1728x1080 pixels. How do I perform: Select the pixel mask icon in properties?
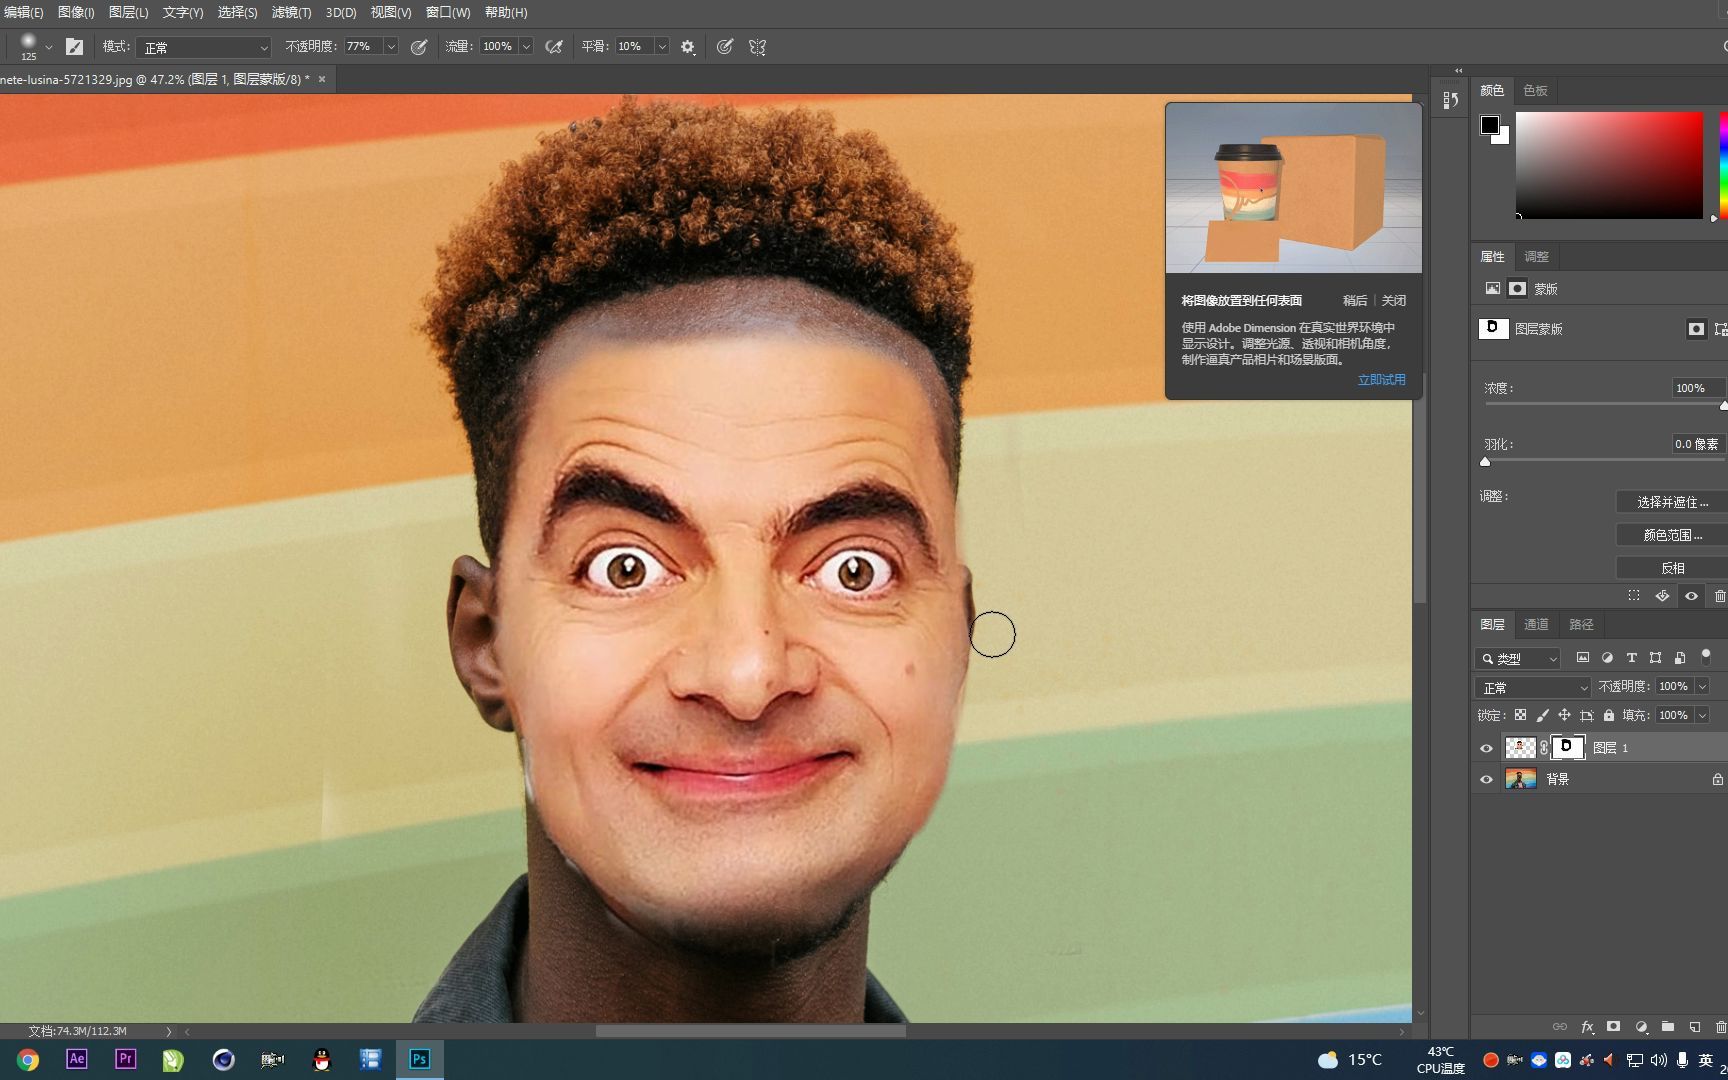pyautogui.click(x=1492, y=288)
